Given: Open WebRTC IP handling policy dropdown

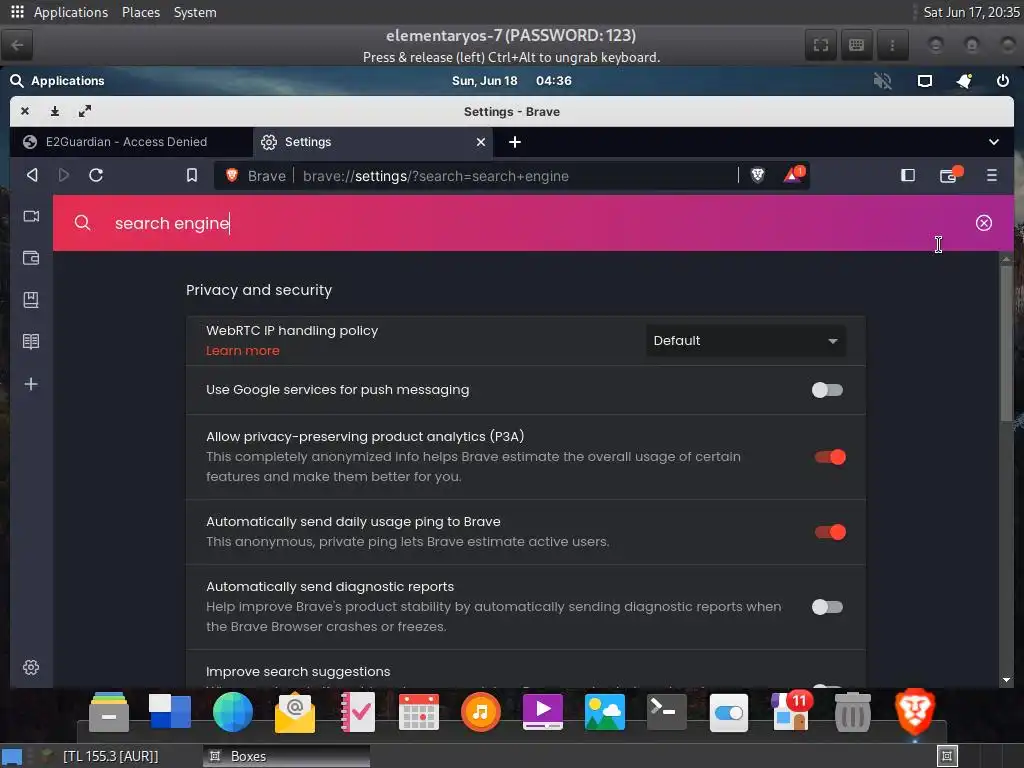Looking at the screenshot, I should click(x=745, y=340).
